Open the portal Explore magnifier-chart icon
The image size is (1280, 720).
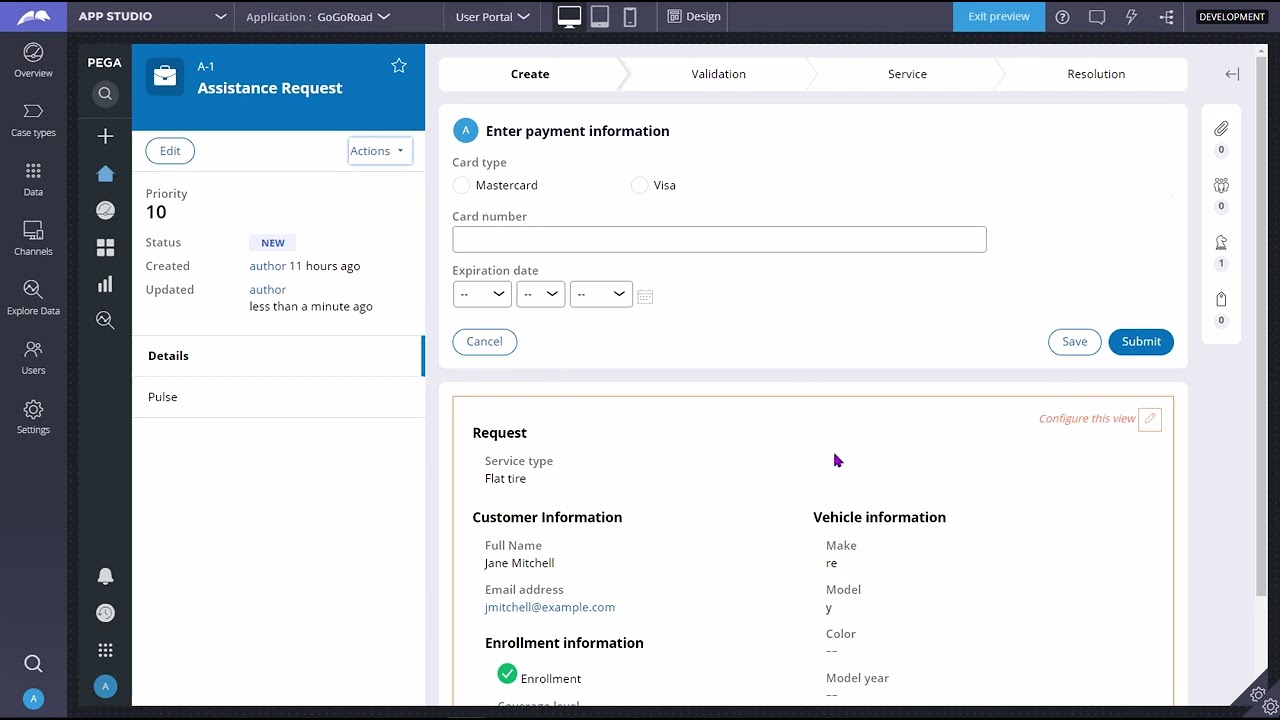[105, 320]
